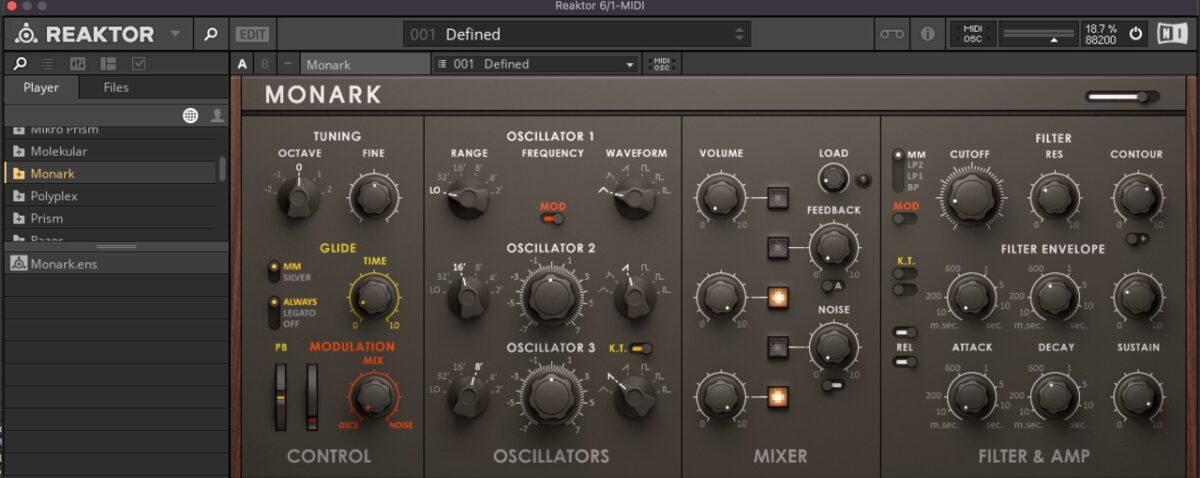
Task: Click the PB pitch bend wheel
Action: point(282,397)
